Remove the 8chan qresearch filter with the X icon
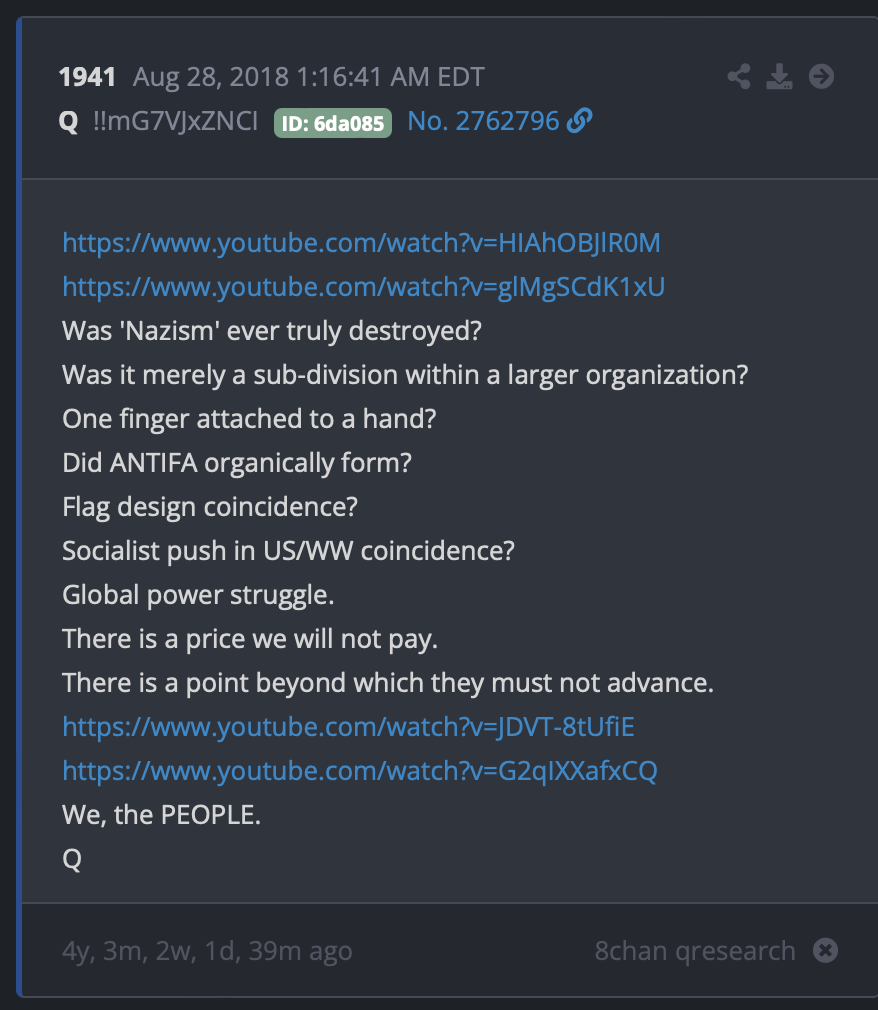878x1010 pixels. tap(825, 950)
